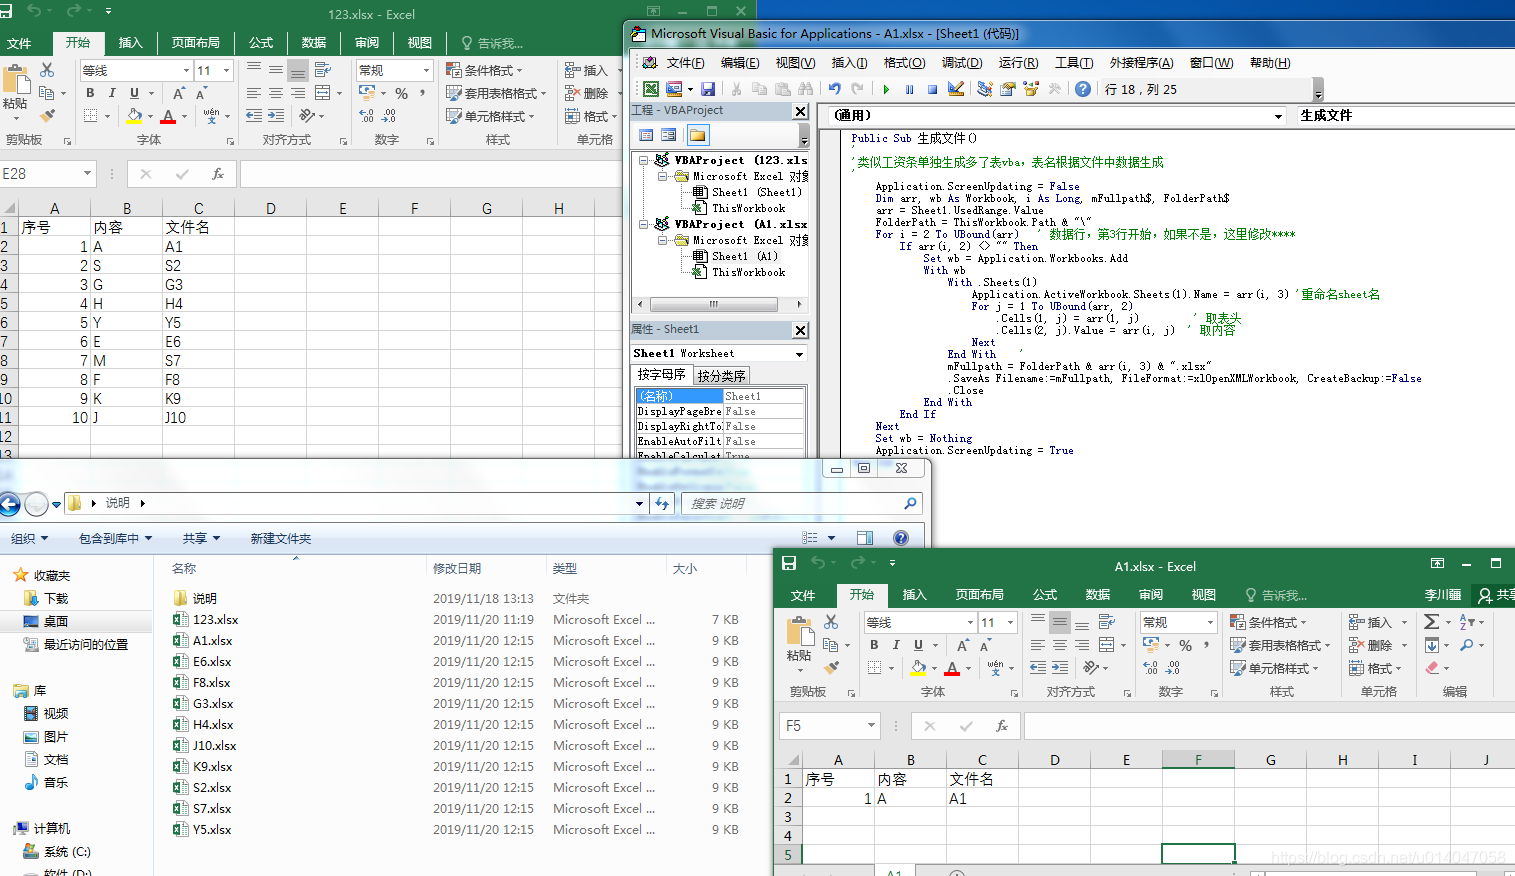Open the 插入 tab in the 123.xlsx ribbon

(x=131, y=43)
